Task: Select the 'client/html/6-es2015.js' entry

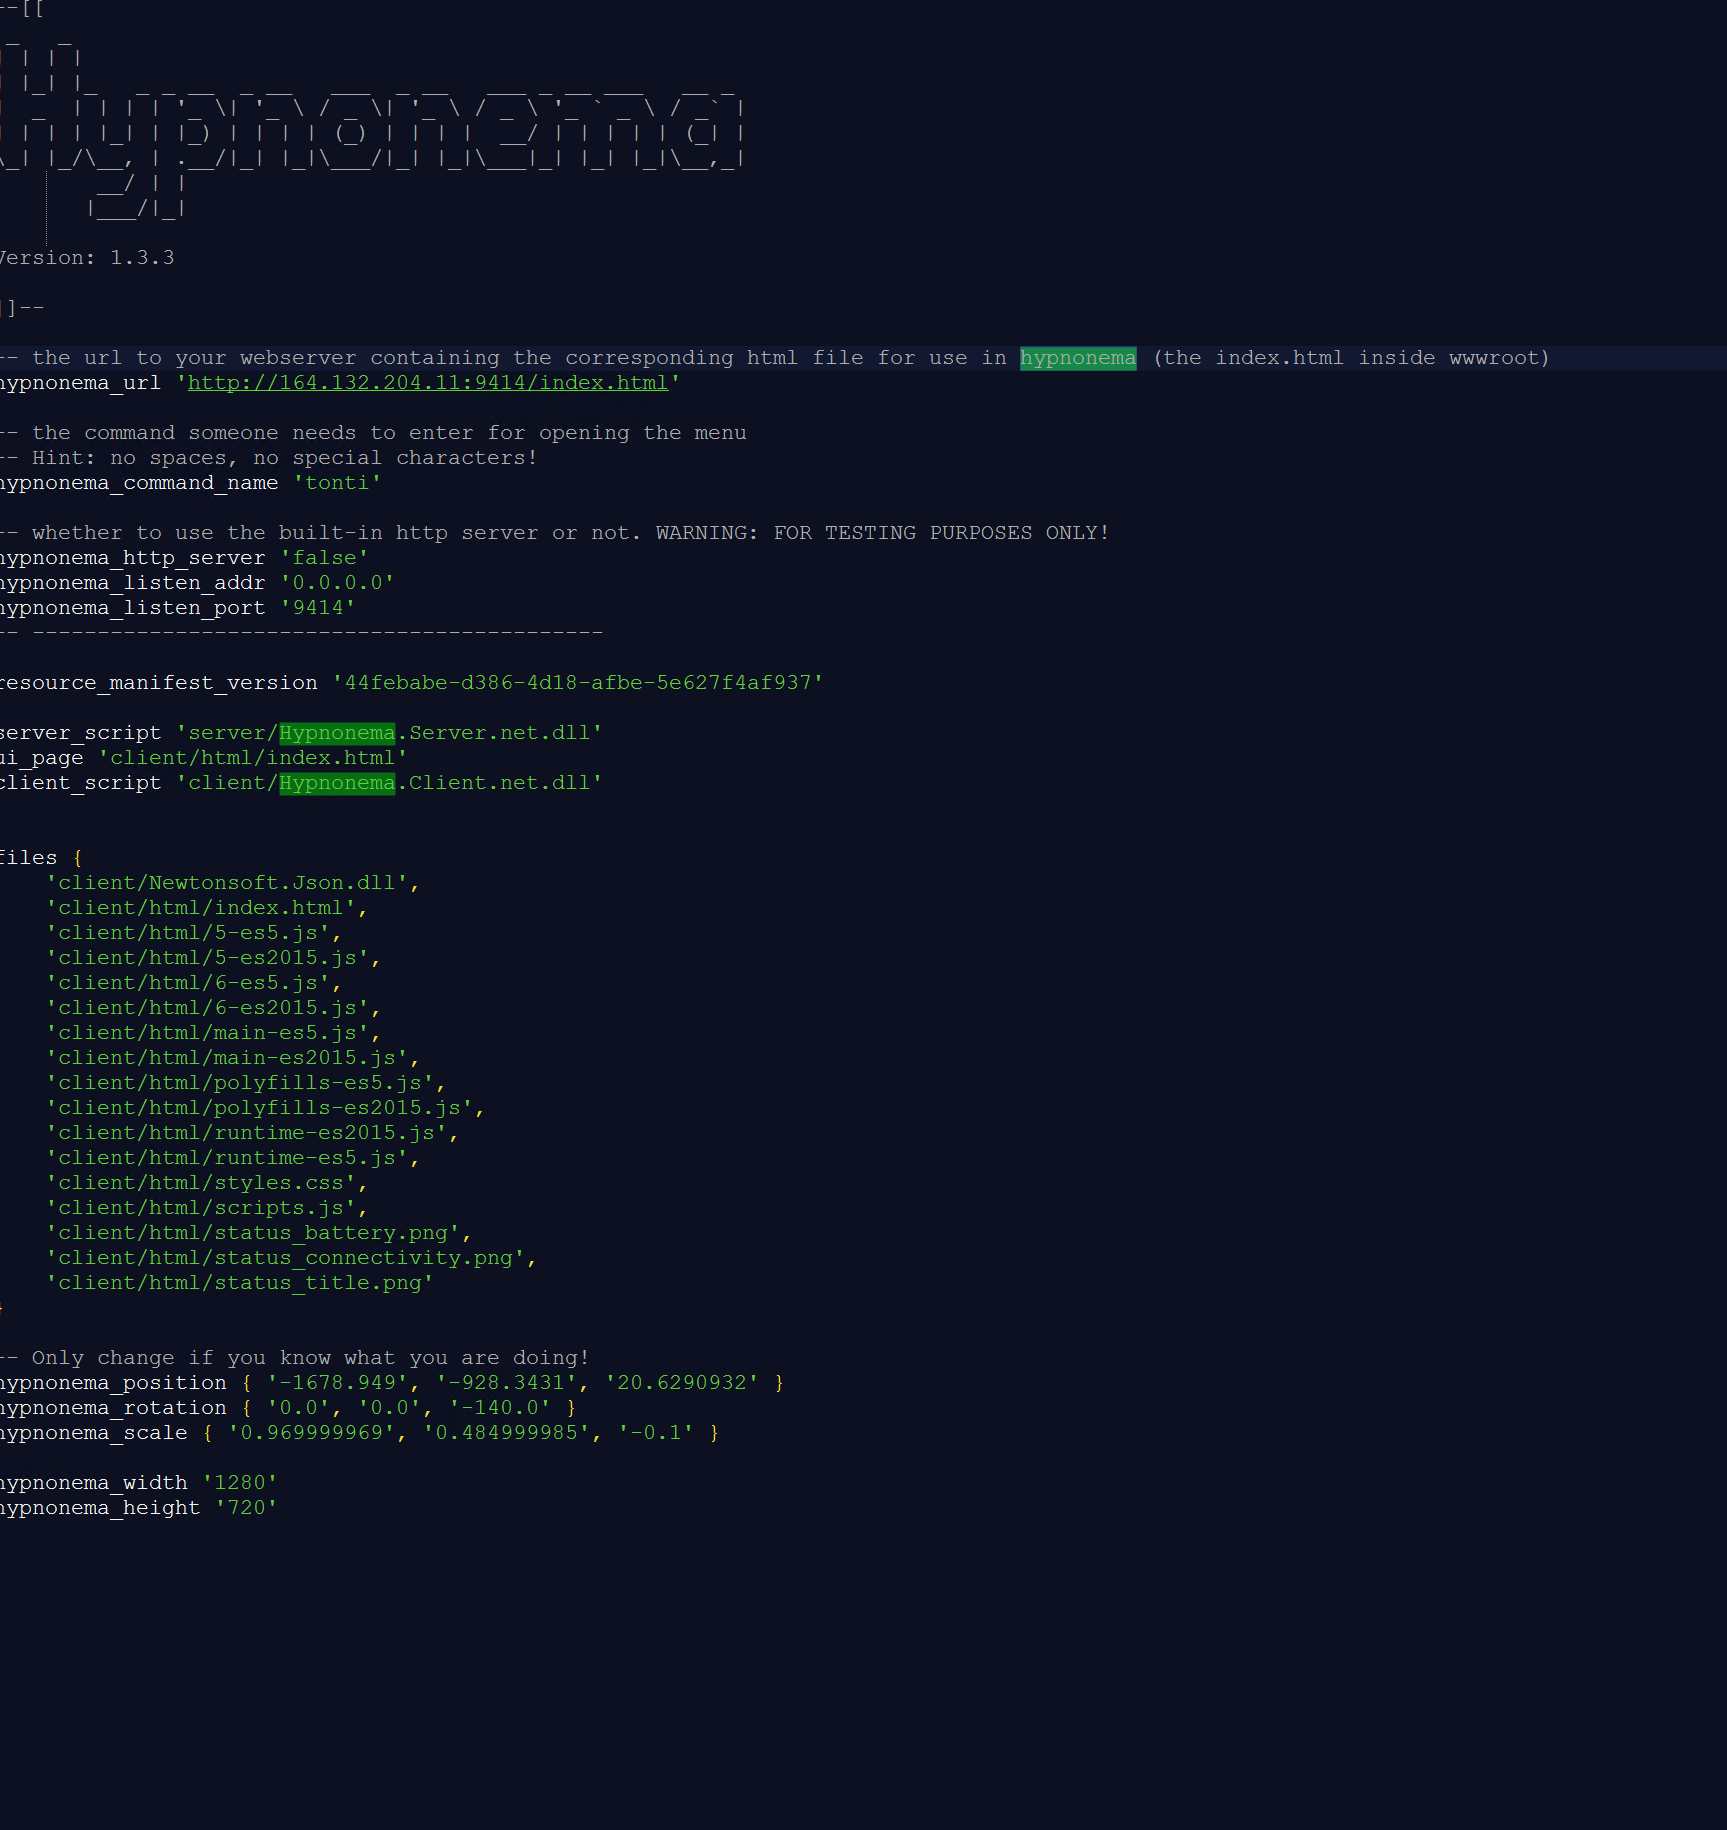Action: point(207,1008)
